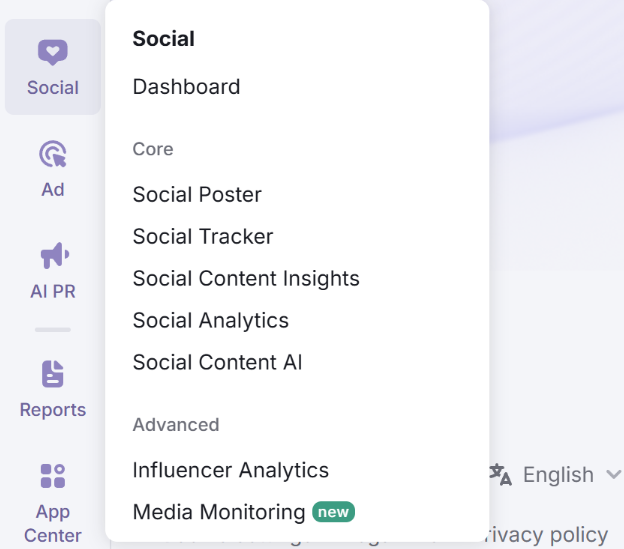This screenshot has height=549, width=624.
Task: Open Influencer Analytics
Action: pos(231,470)
